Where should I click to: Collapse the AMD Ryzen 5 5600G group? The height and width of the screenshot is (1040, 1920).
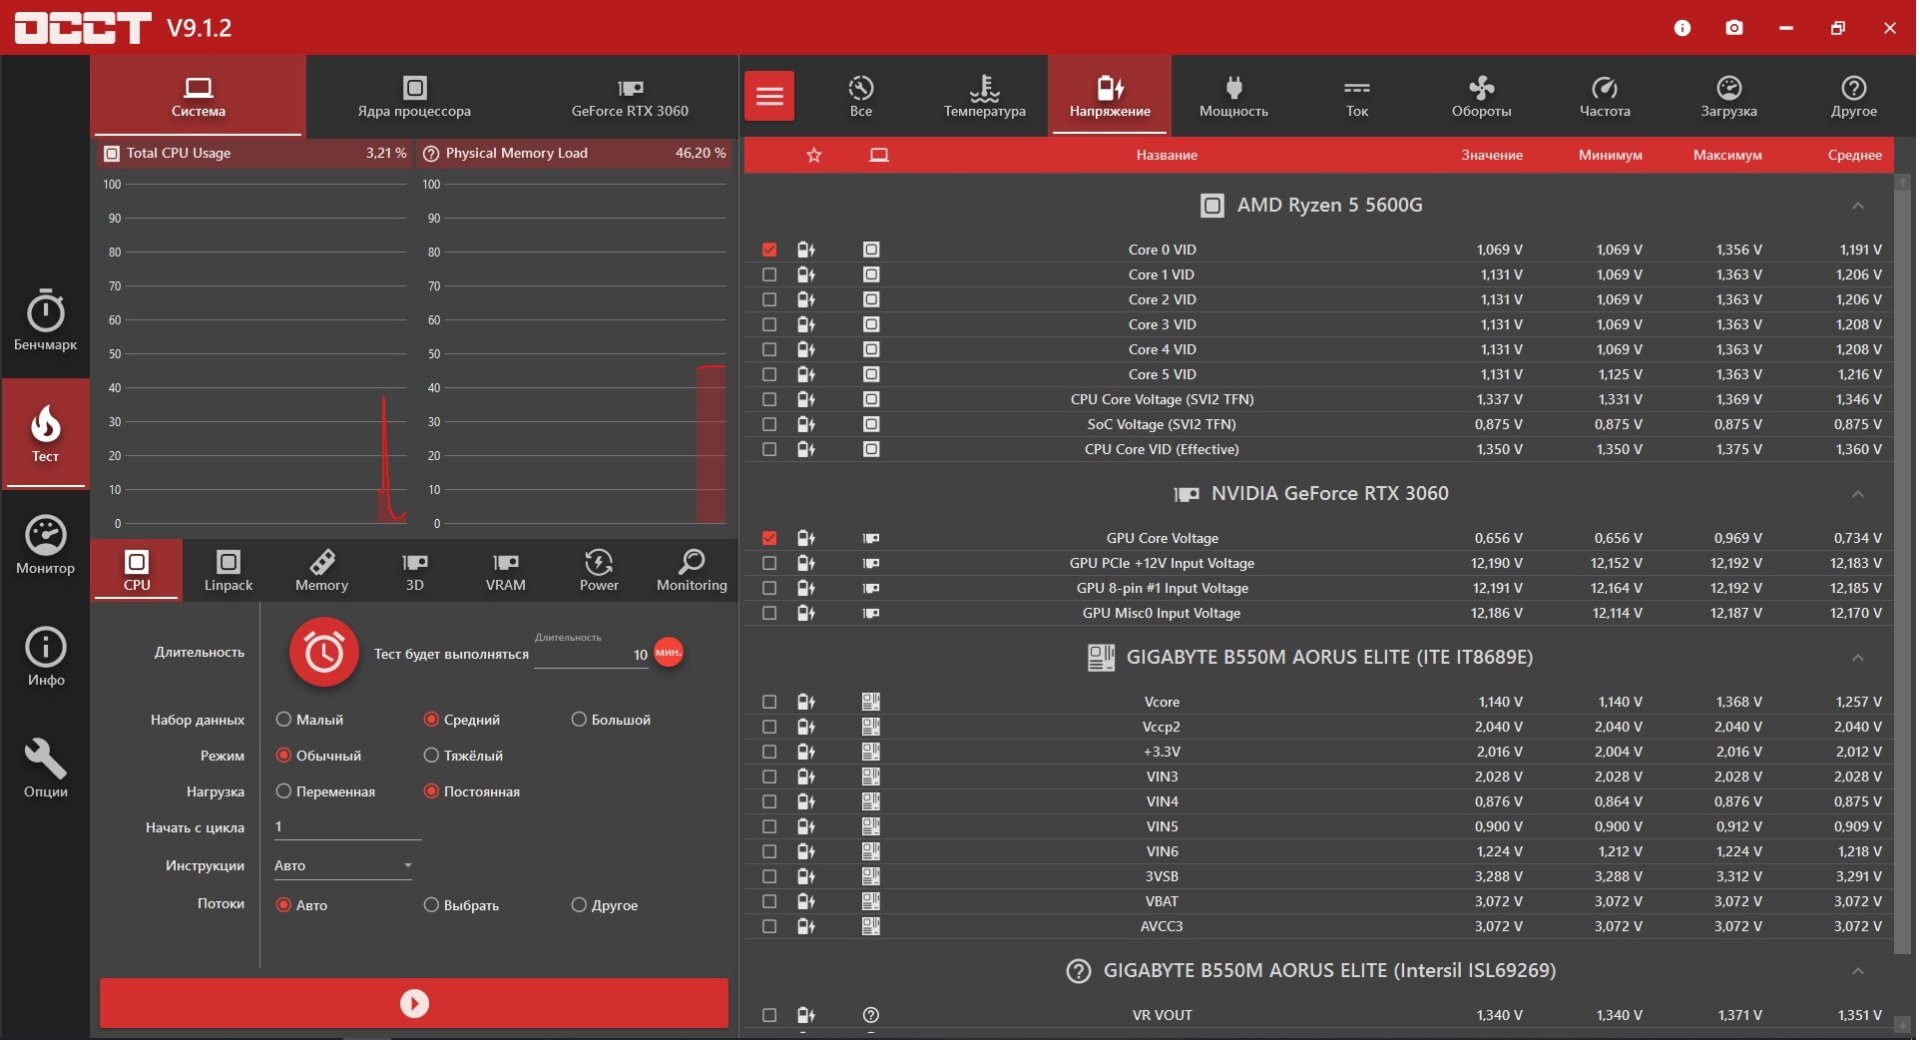(1857, 206)
